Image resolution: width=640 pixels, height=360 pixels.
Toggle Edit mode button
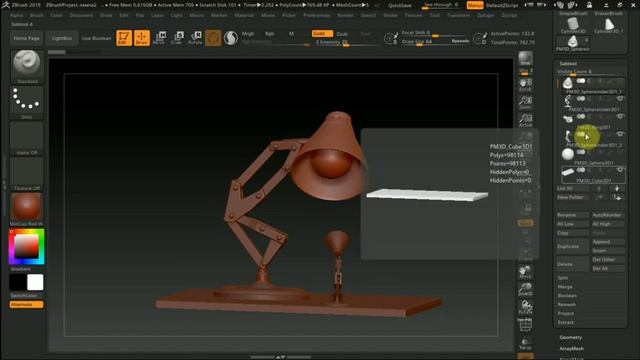124,38
